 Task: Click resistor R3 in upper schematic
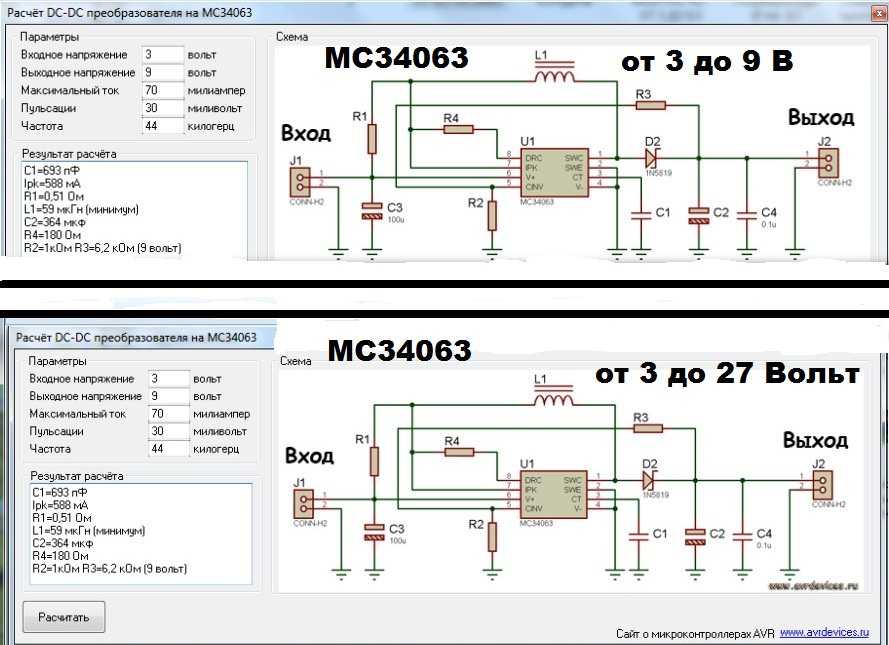(650, 105)
